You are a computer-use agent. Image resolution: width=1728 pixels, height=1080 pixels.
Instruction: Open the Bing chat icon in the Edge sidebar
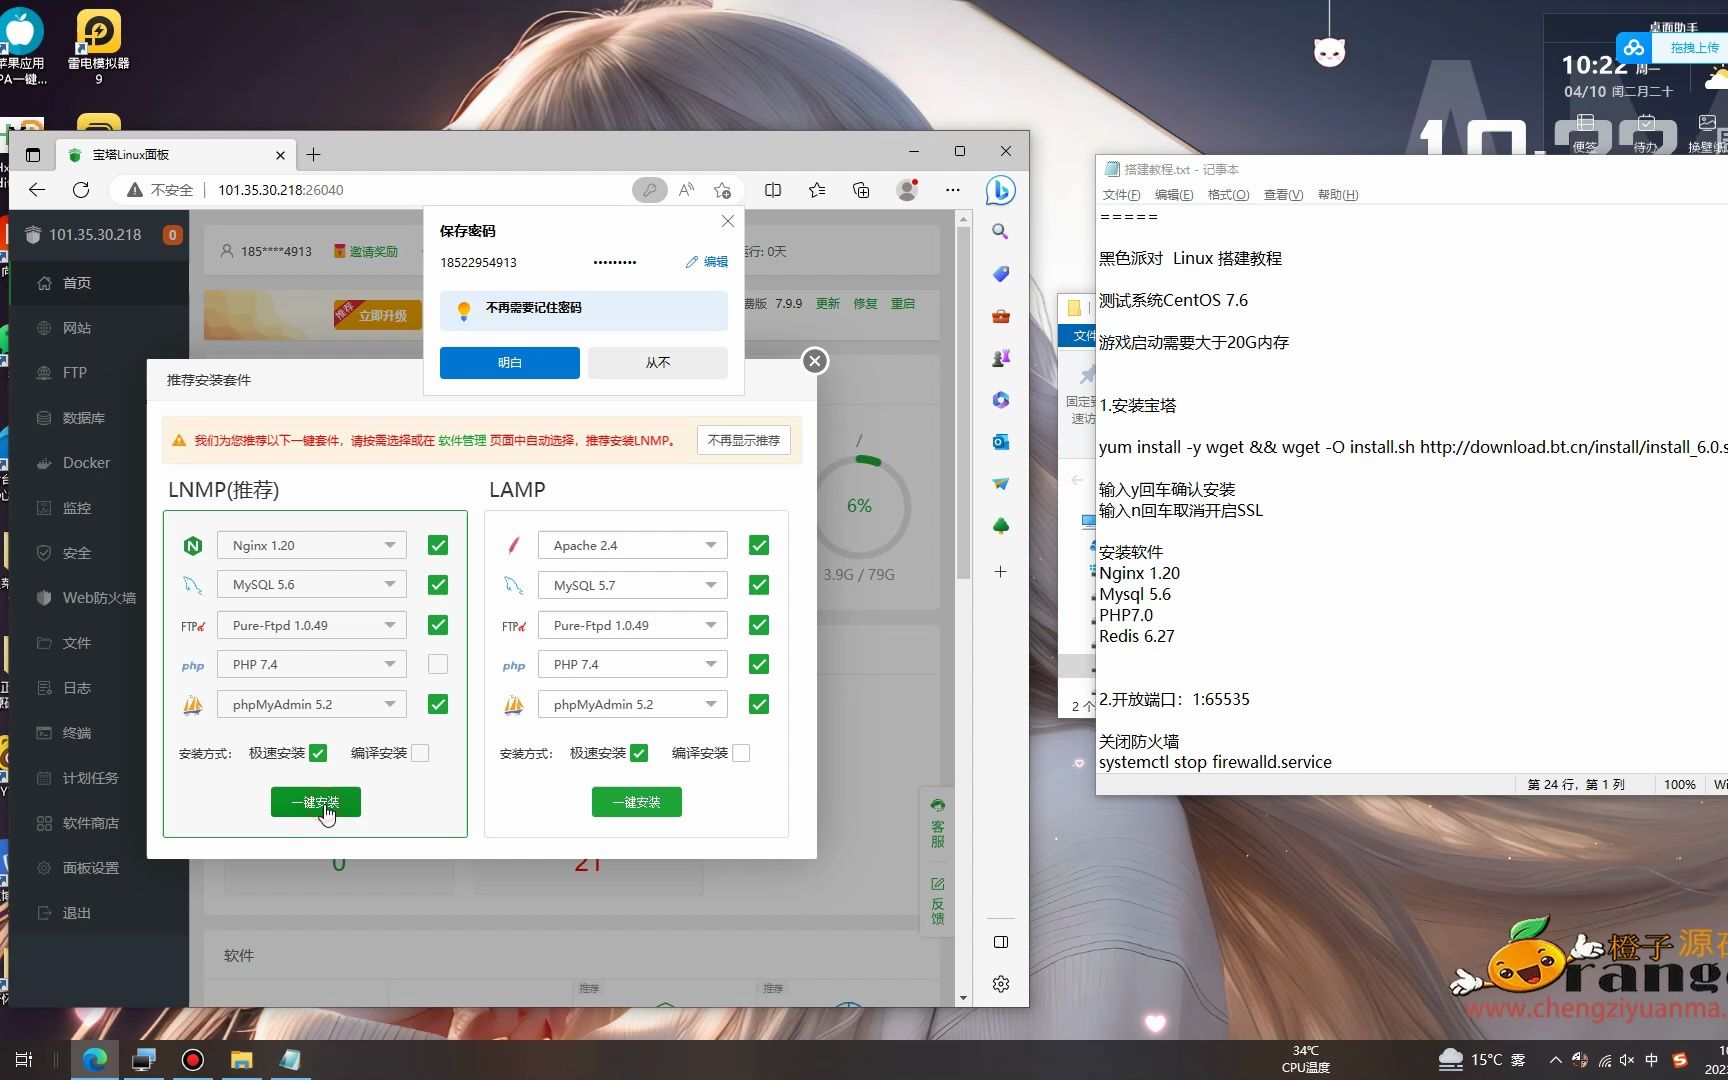point(1000,190)
